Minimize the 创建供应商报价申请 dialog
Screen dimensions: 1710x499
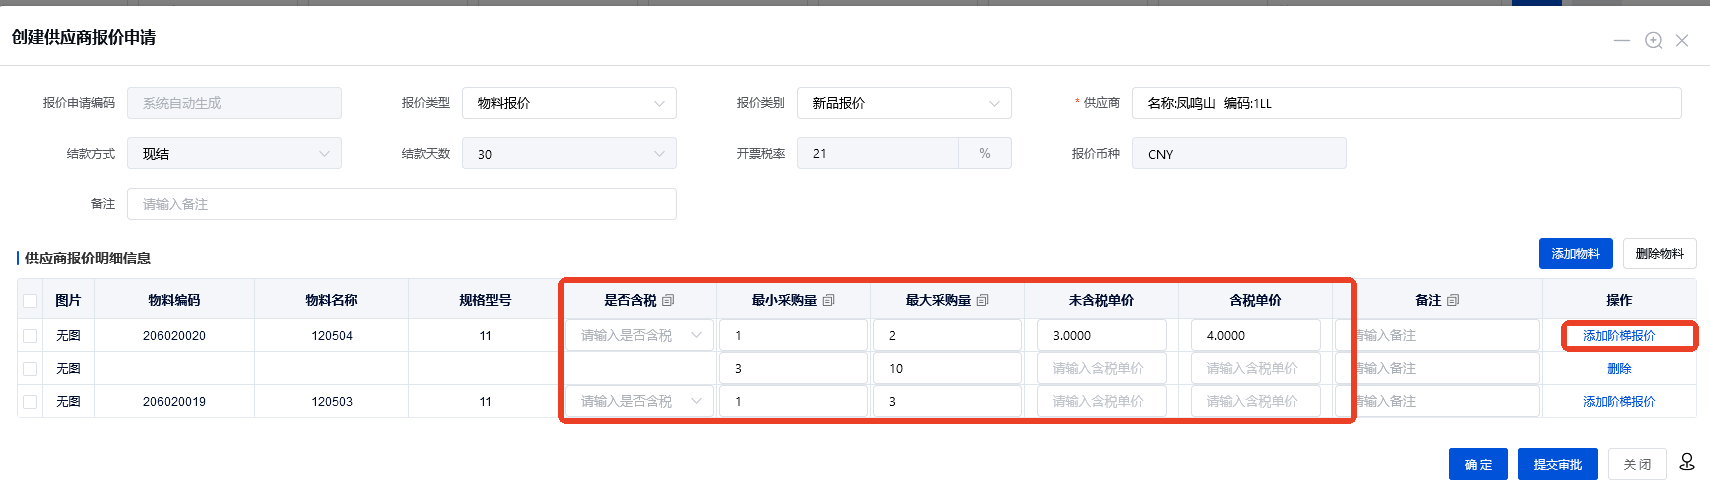click(1622, 40)
